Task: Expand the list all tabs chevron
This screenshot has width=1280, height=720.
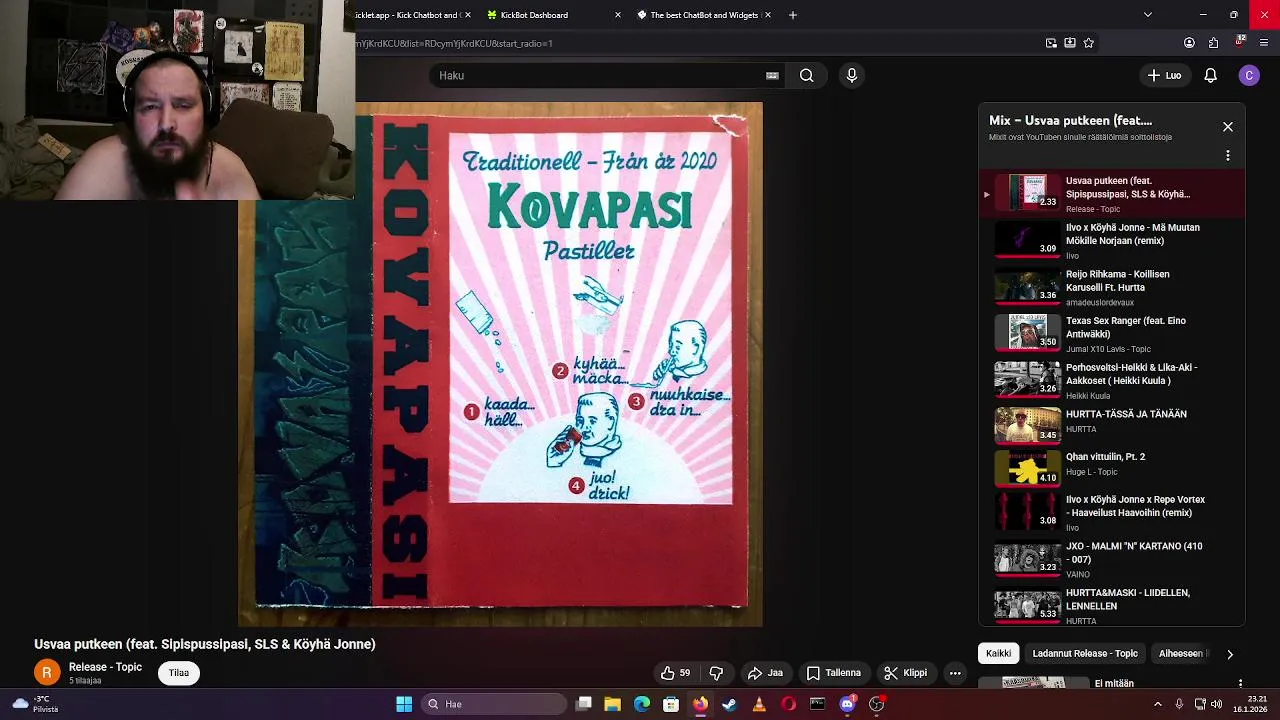Action: 1148,15
